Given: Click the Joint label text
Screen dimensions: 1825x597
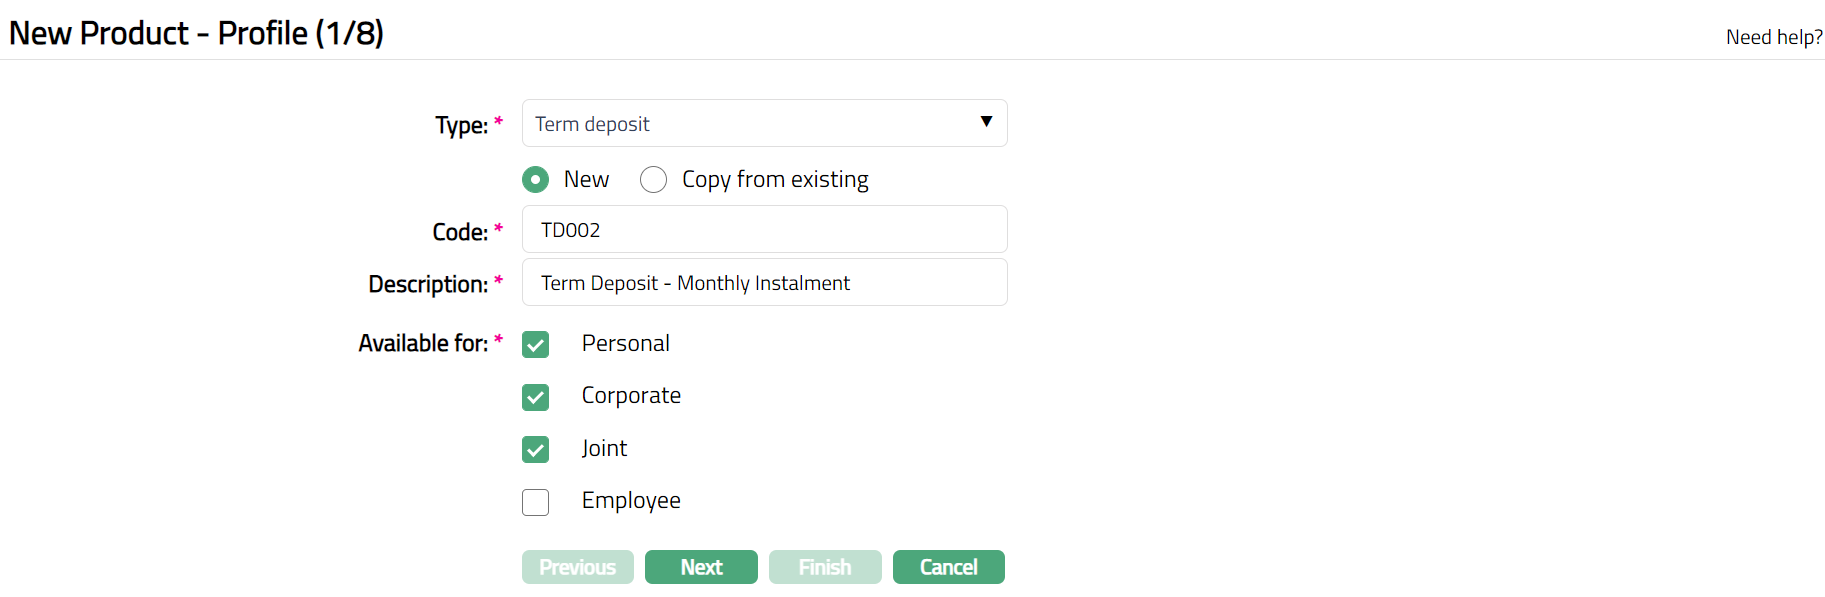Looking at the screenshot, I should point(604,449).
